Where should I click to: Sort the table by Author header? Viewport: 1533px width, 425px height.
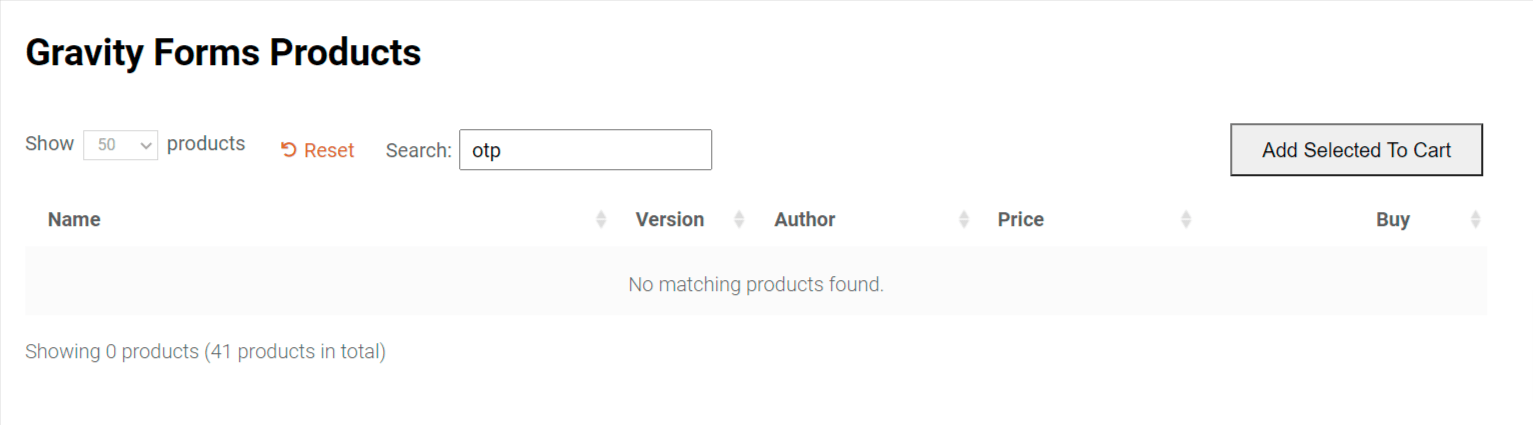805,219
